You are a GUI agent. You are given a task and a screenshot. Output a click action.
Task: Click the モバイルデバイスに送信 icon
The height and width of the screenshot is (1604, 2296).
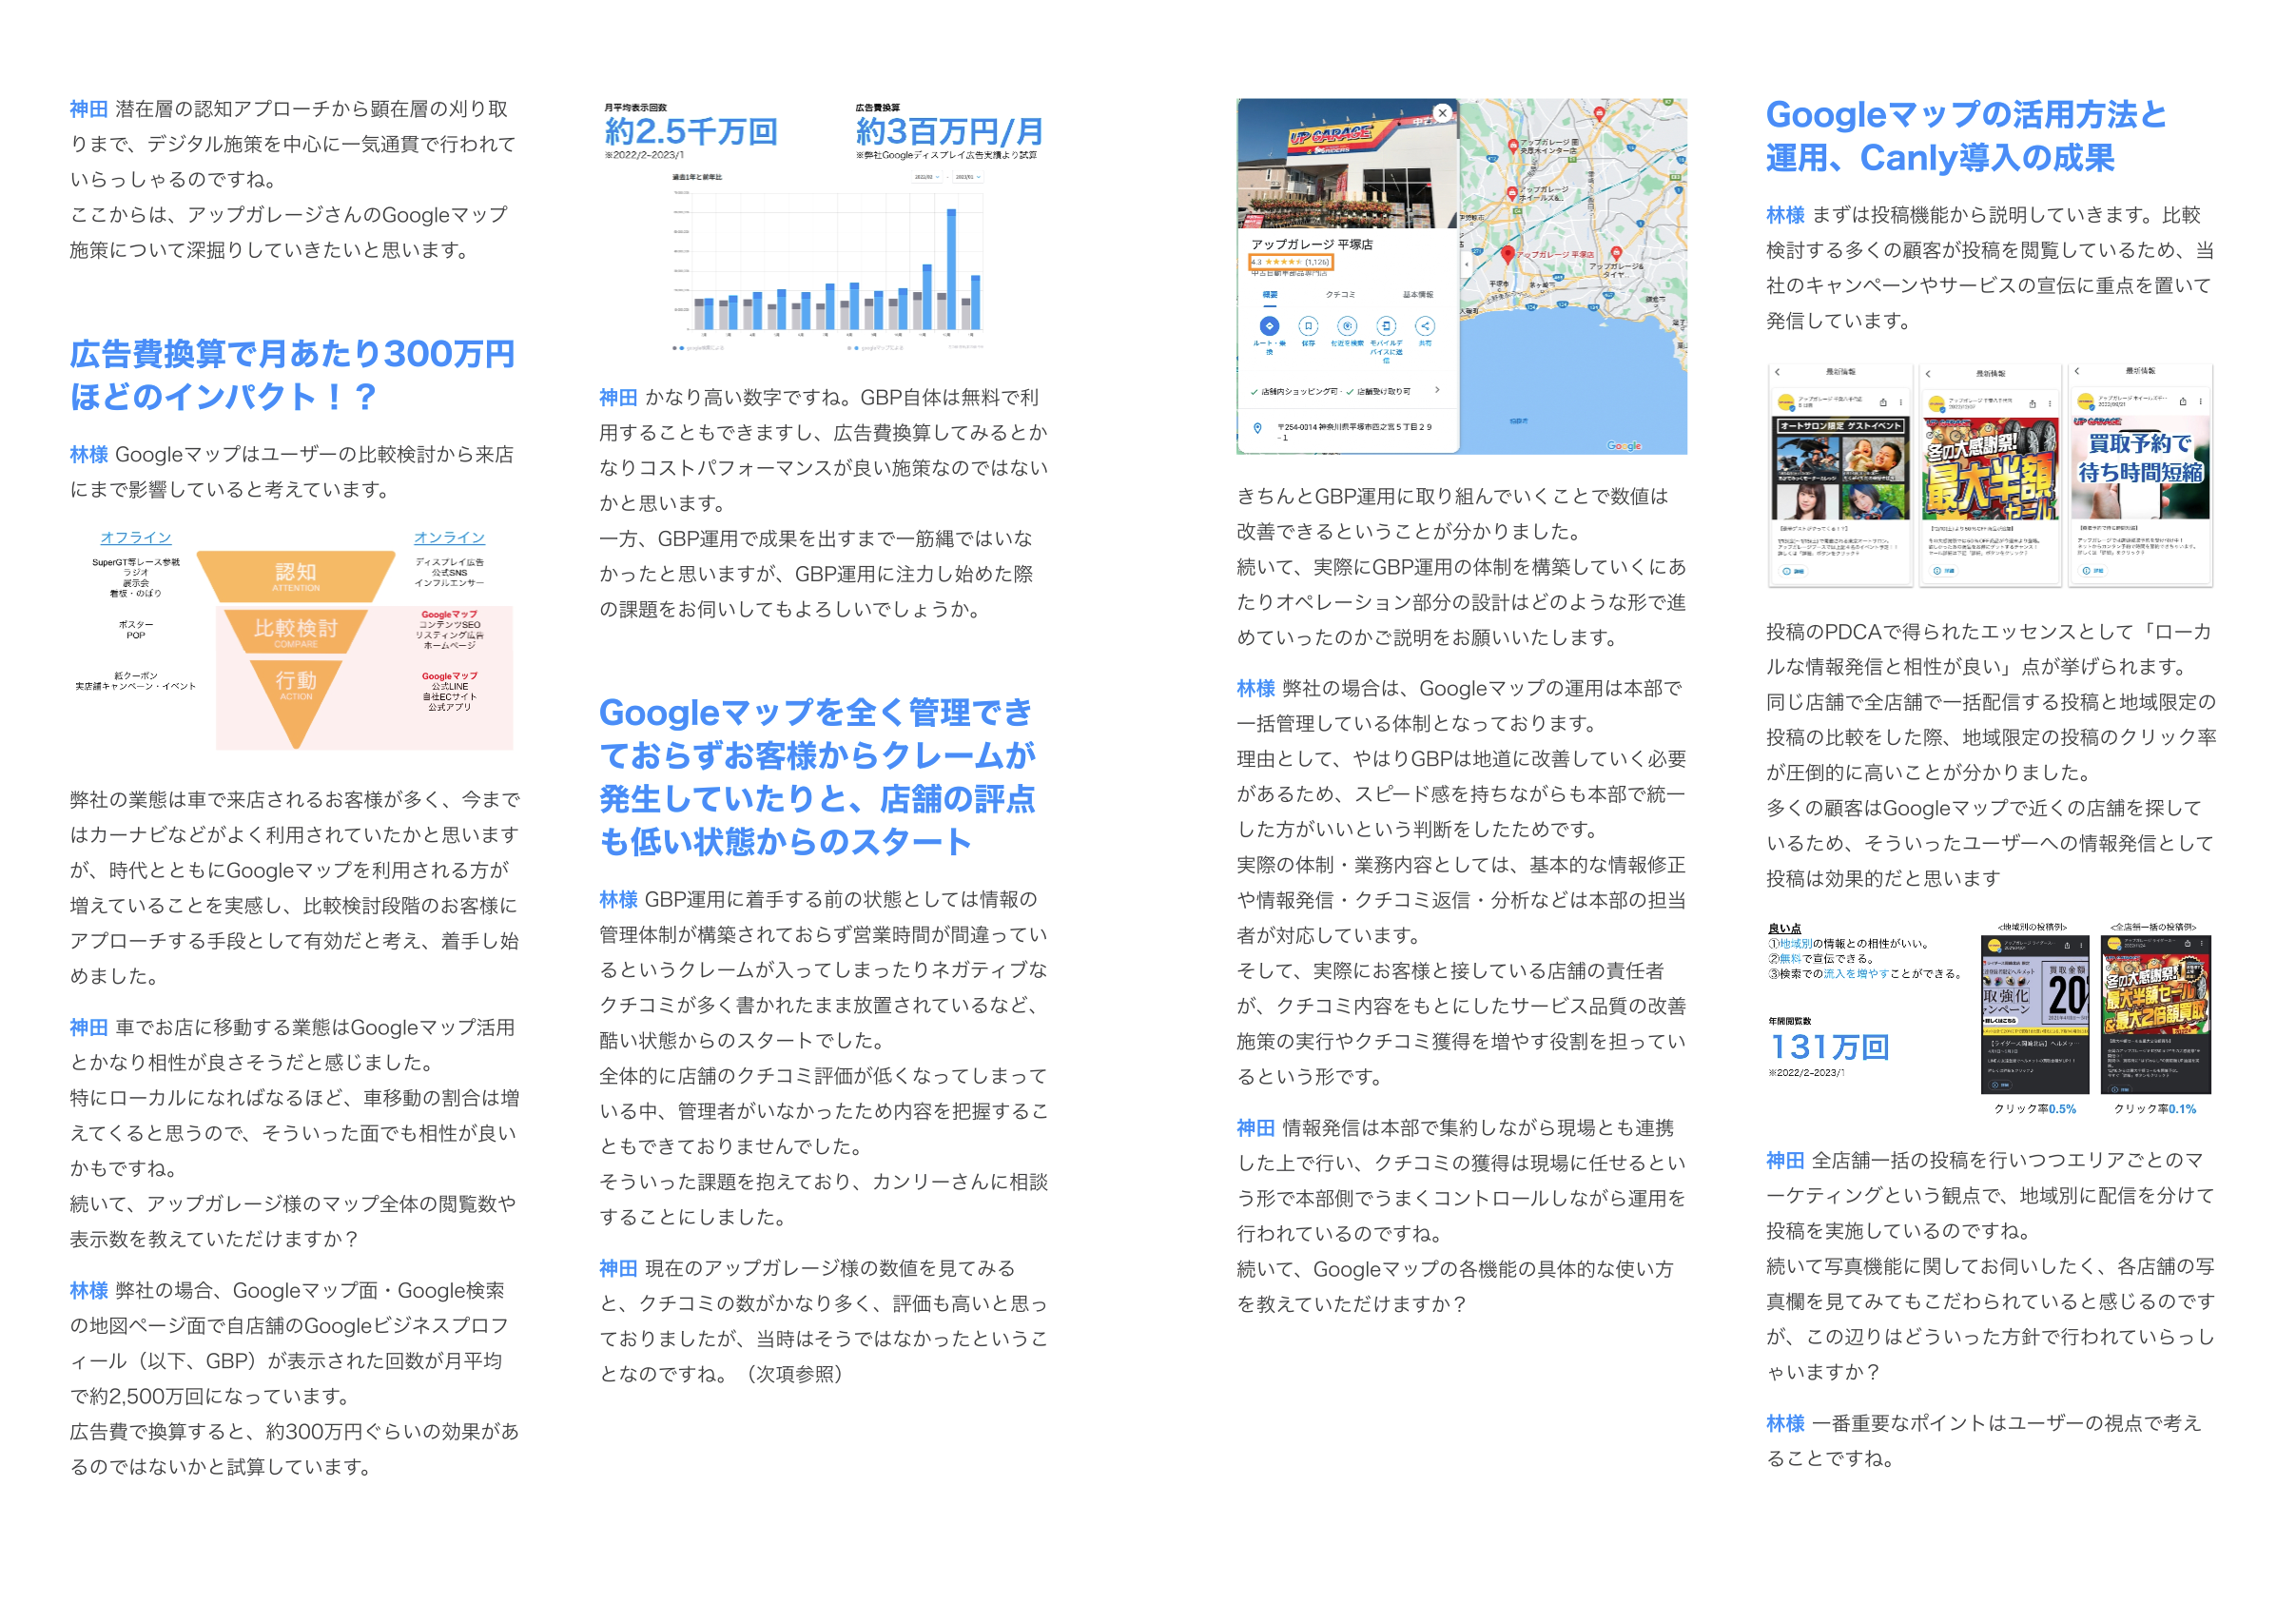pos(1386,326)
